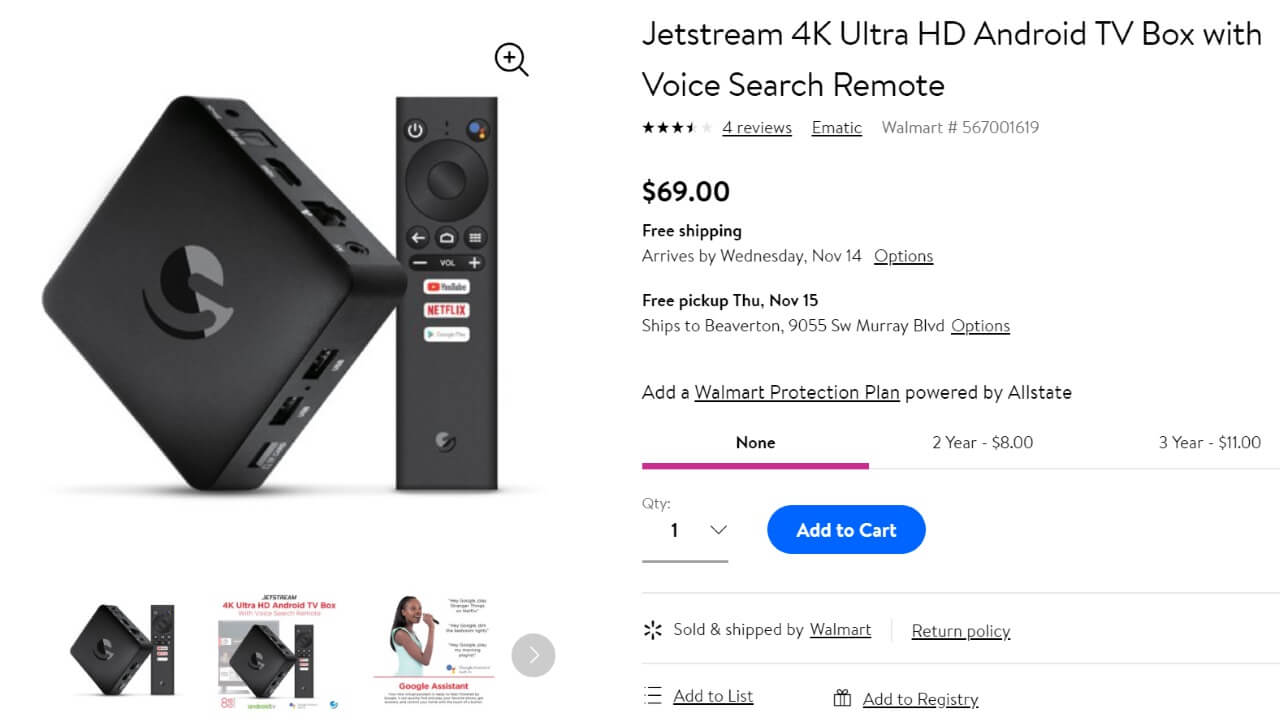Open the Ematic brand link

[837, 128]
